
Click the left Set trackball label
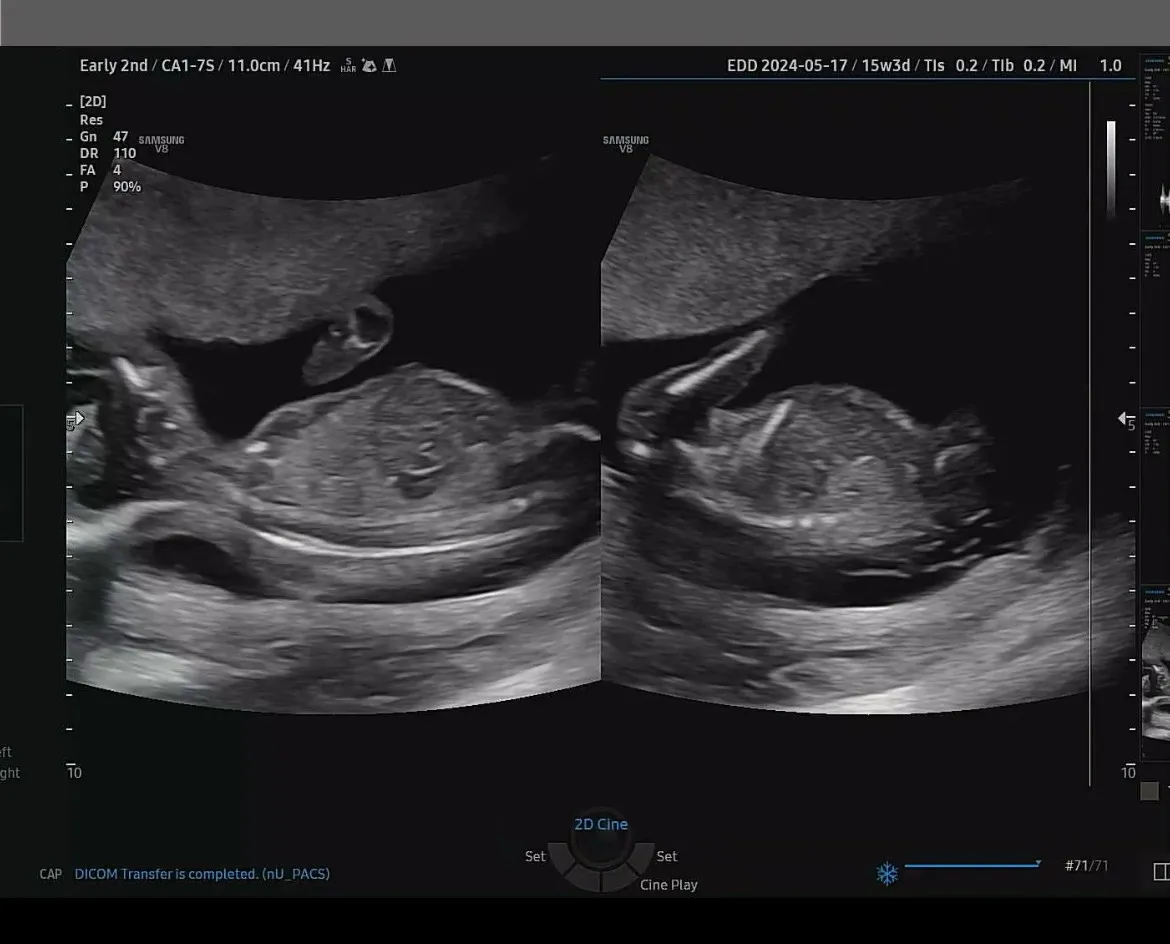[x=535, y=856]
